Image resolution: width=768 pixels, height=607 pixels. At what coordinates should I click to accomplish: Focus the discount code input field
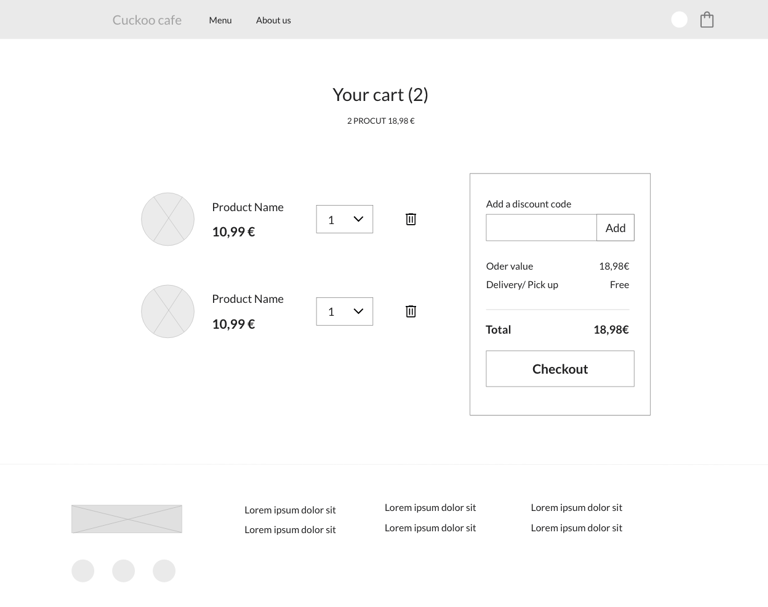(541, 228)
